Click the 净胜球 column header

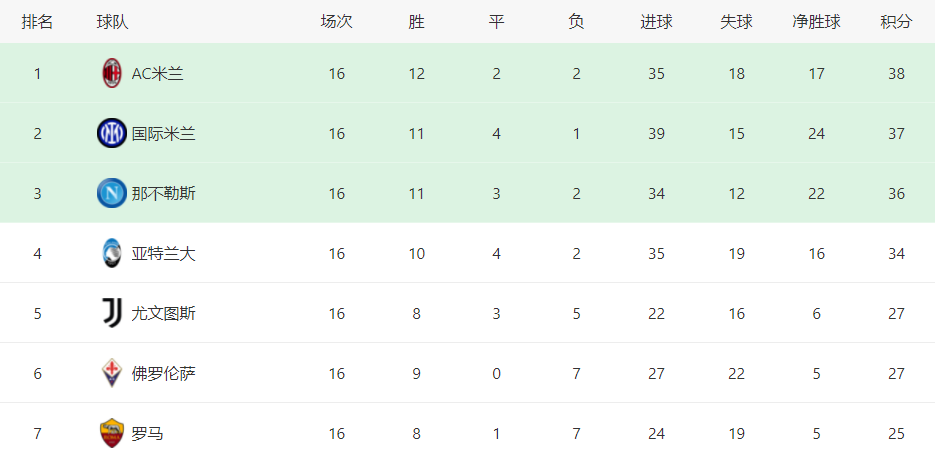pyautogui.click(x=816, y=22)
